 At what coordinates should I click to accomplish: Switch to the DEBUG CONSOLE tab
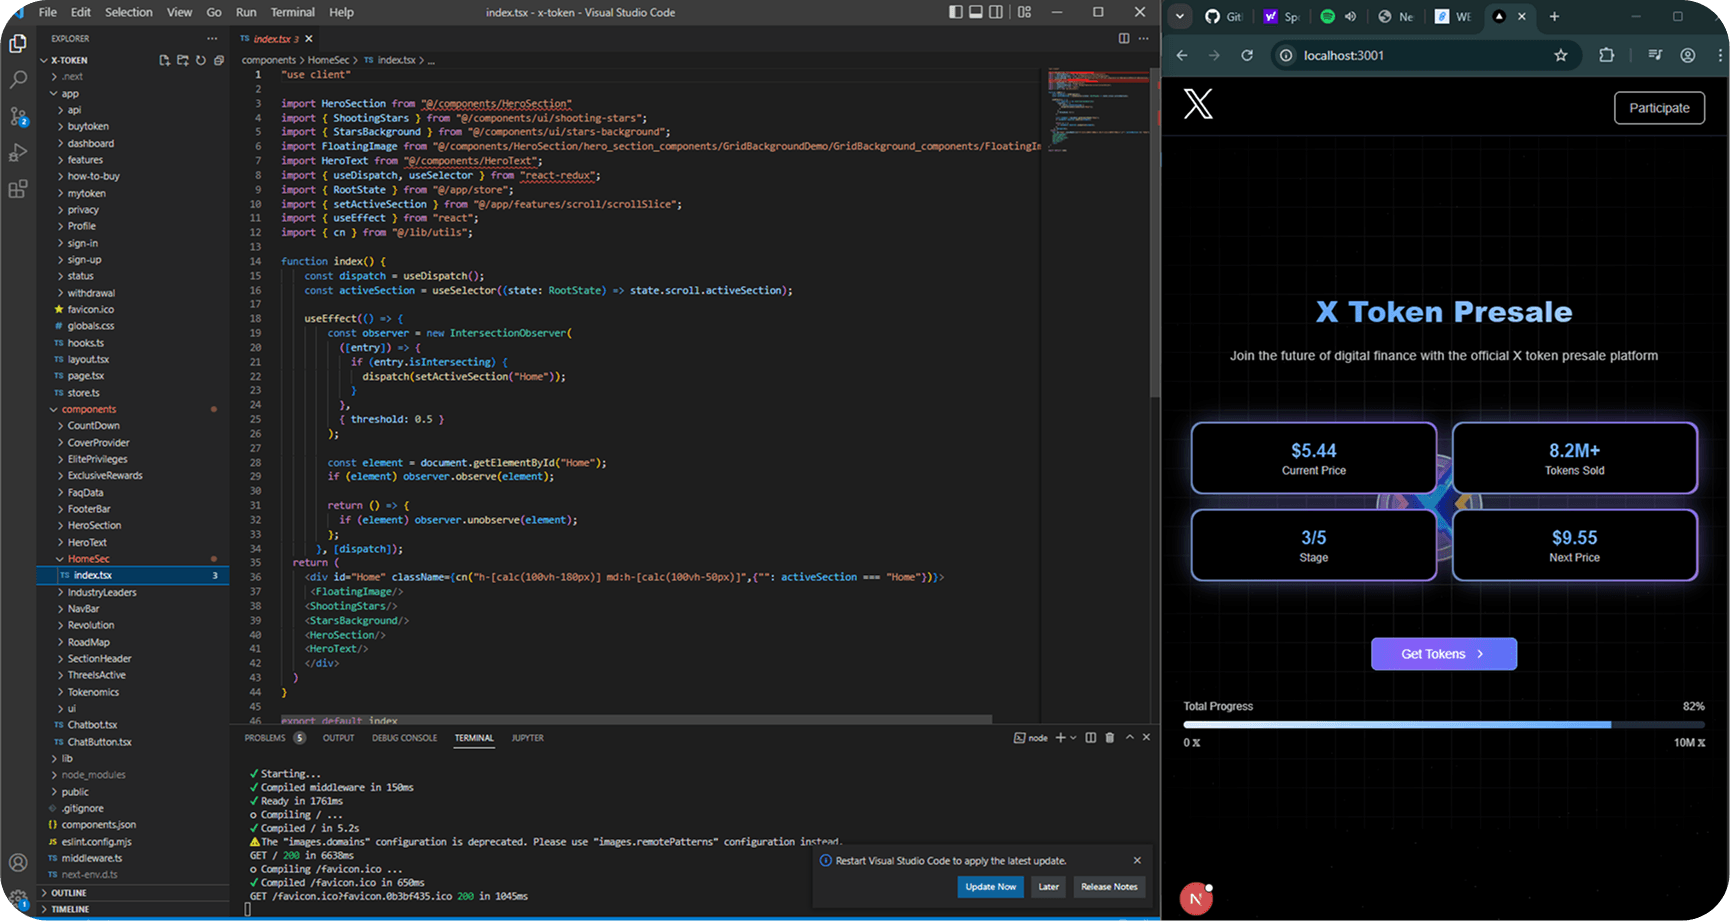point(404,738)
